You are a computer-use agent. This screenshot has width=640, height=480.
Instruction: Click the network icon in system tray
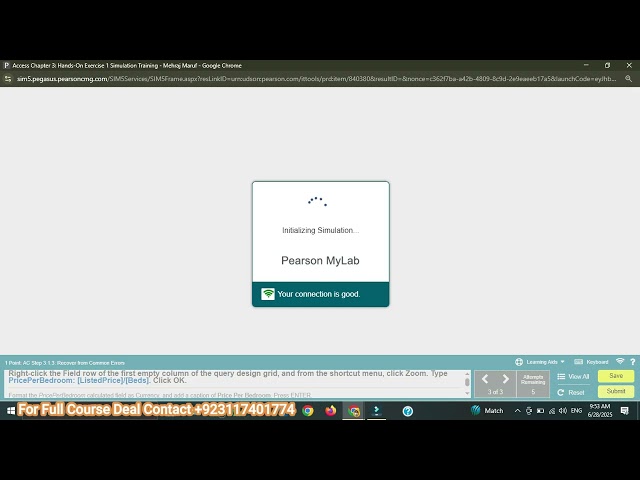552,411
